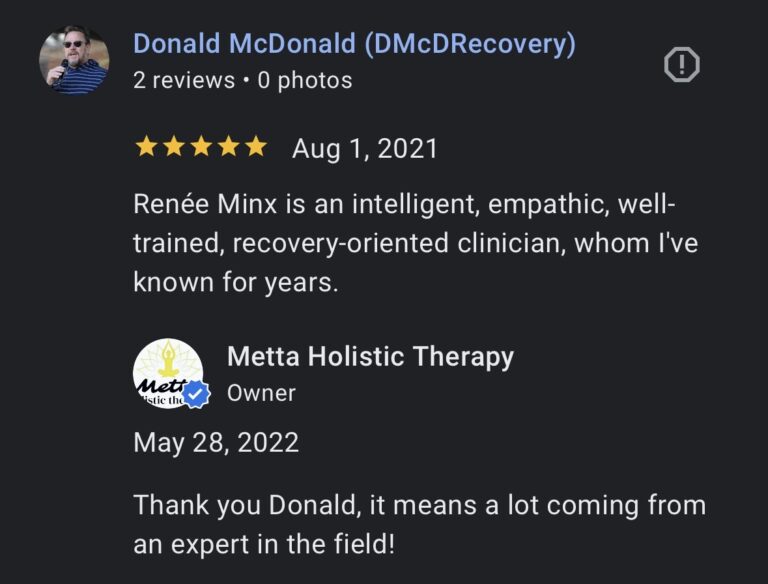Click the fourth gold rating star

pos(228,148)
